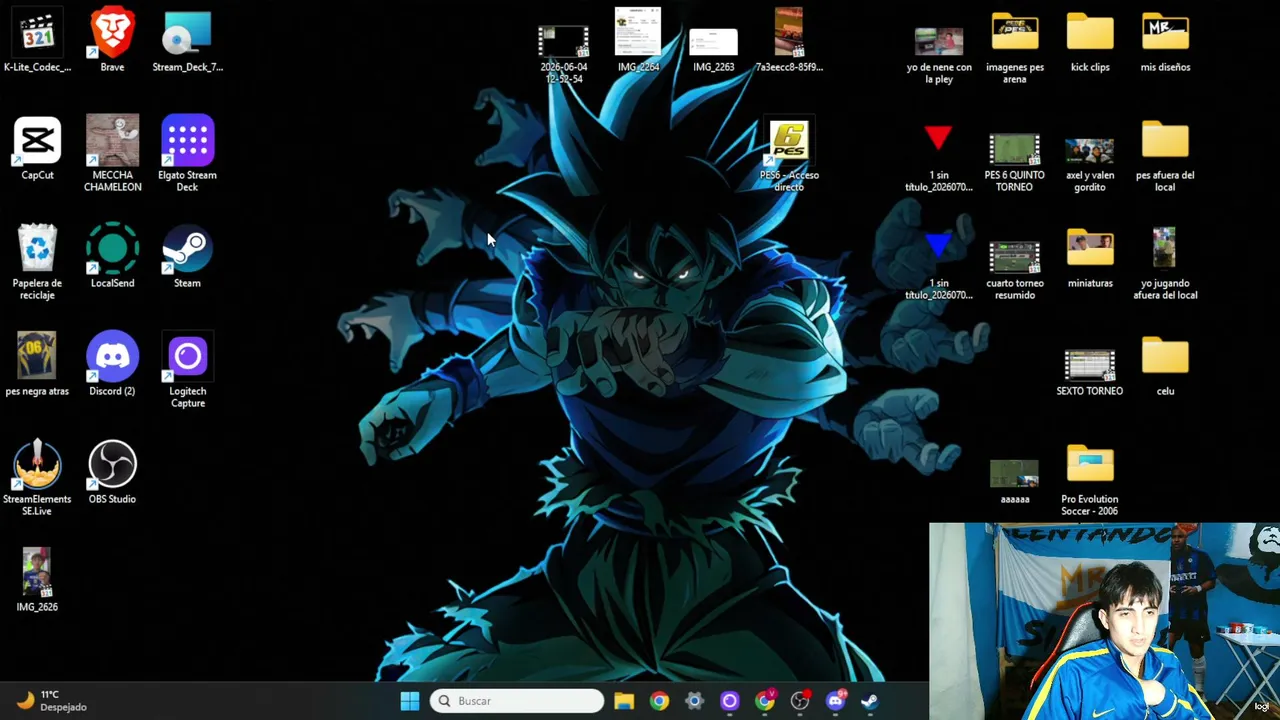The height and width of the screenshot is (720, 1280).
Task: Open Settings gear from the taskbar
Action: (x=694, y=701)
